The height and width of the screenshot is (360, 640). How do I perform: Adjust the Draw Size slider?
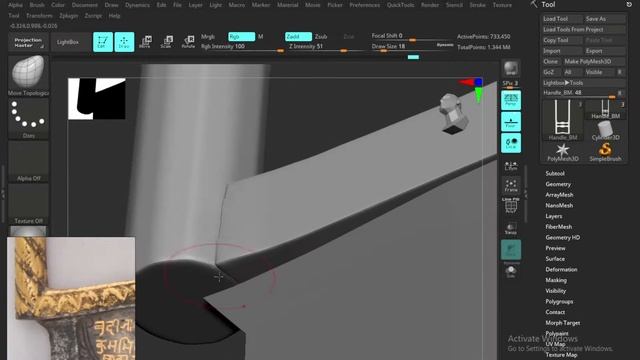click(411, 47)
